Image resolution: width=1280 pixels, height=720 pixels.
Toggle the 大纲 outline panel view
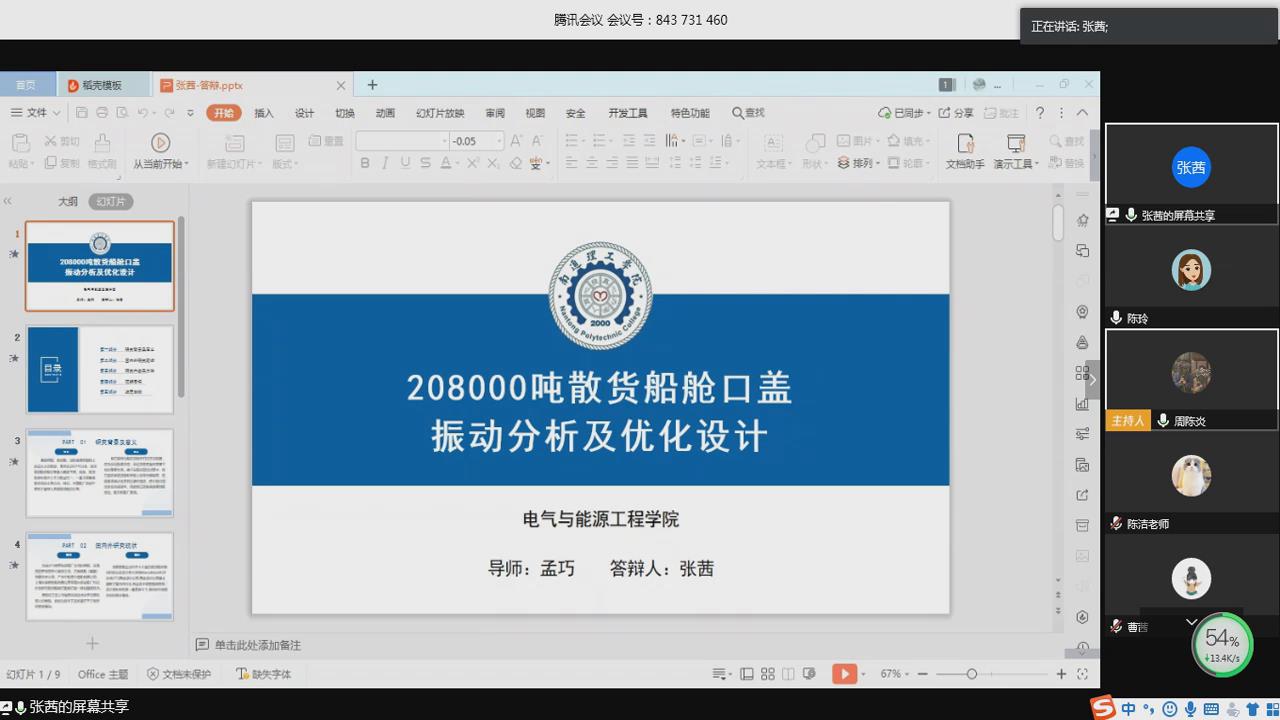pyautogui.click(x=67, y=201)
